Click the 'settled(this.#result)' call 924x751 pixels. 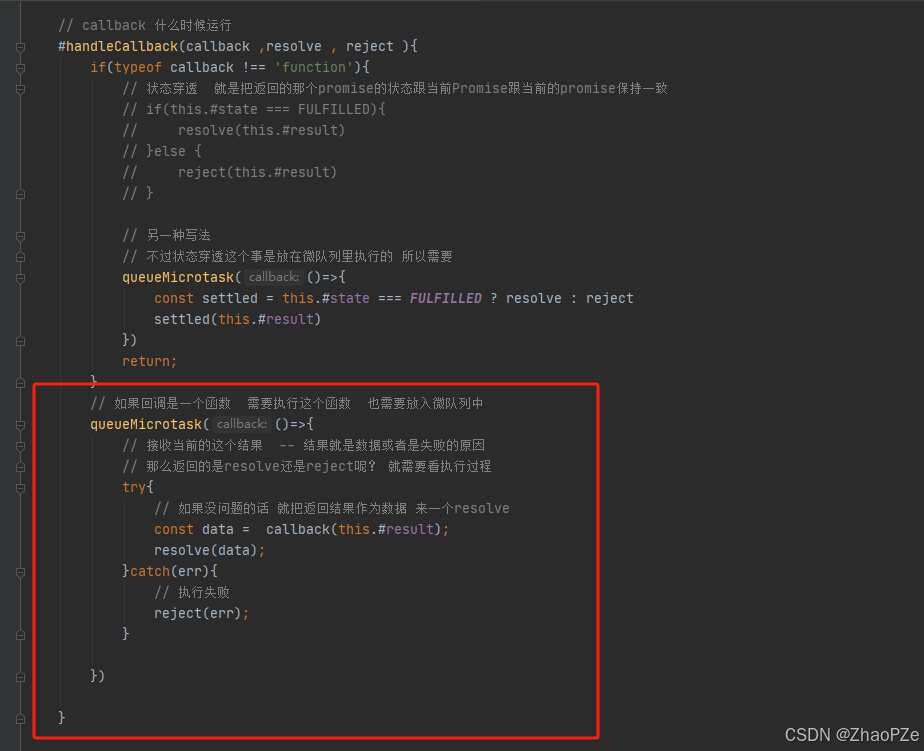pyautogui.click(x=237, y=319)
